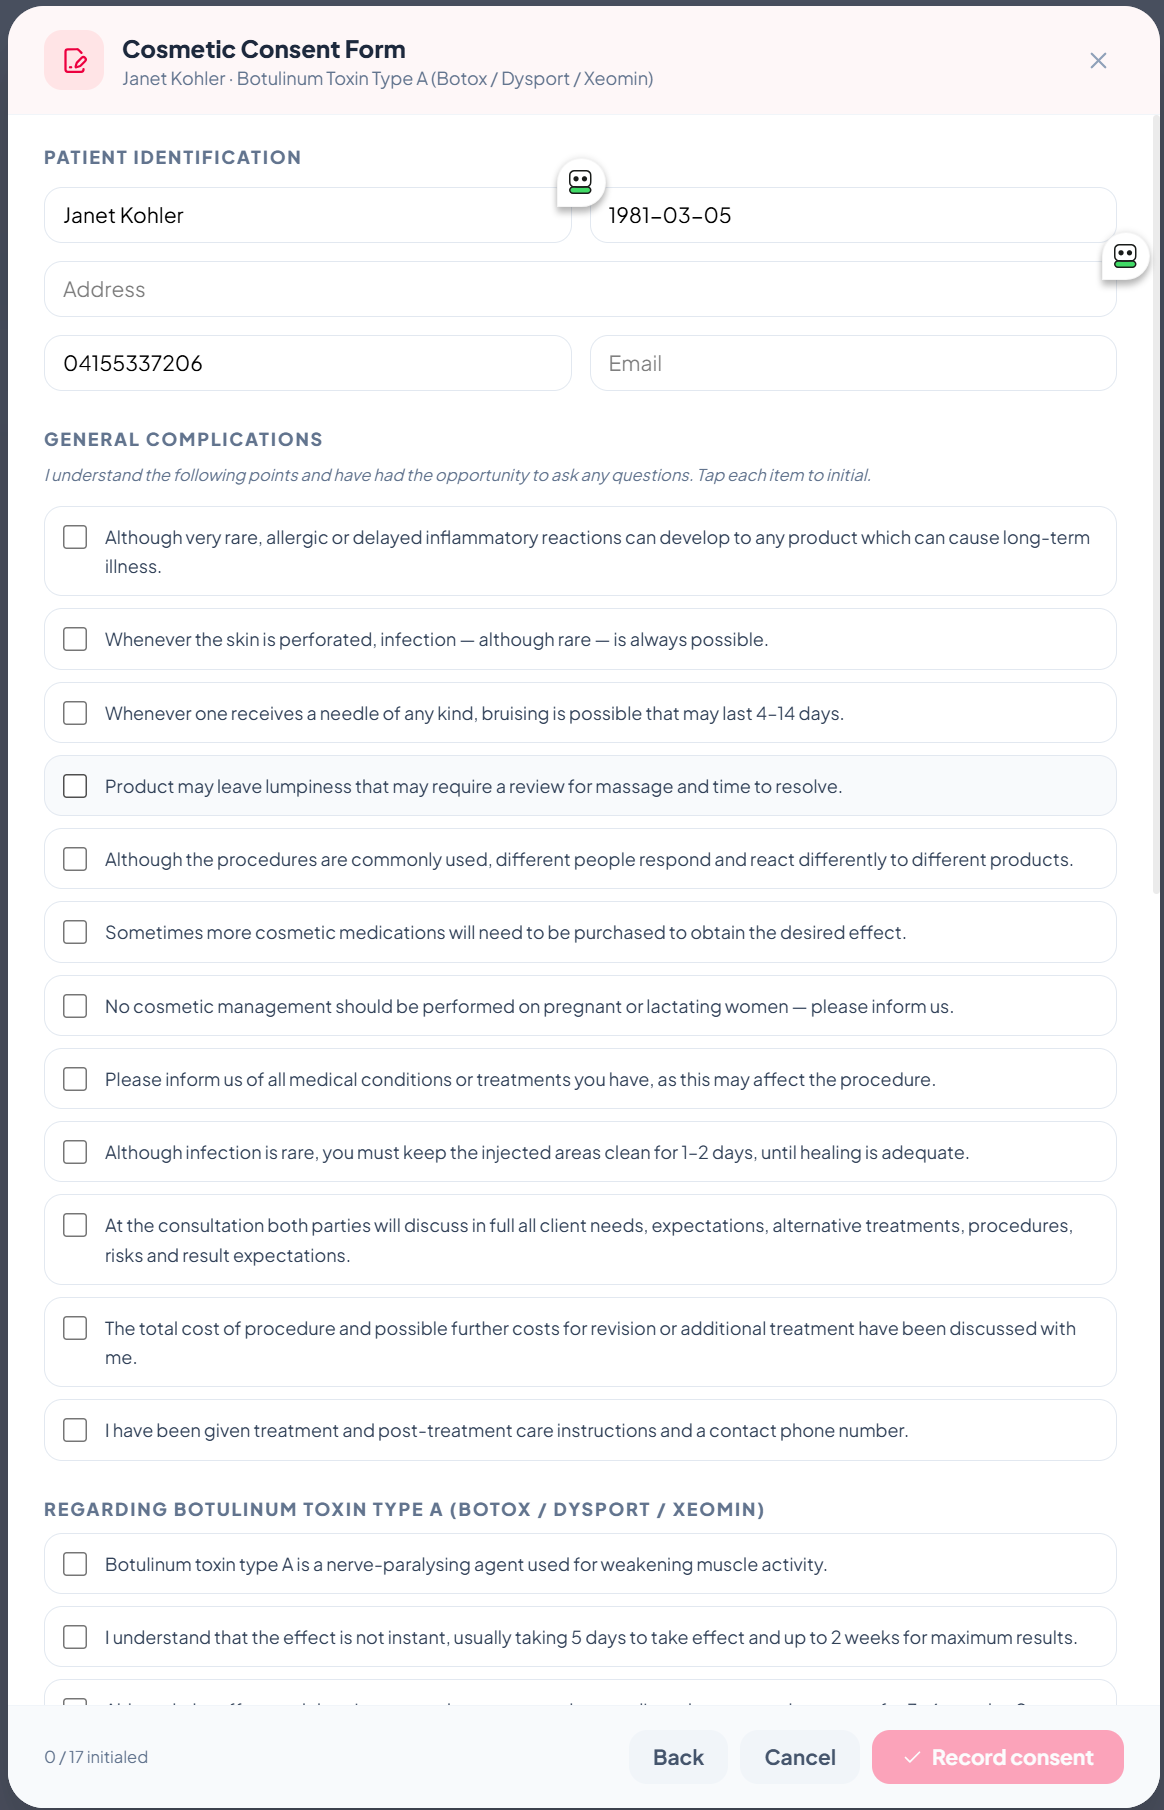Click the robot icon beside Address field
1164x1810 pixels.
click(x=1125, y=256)
